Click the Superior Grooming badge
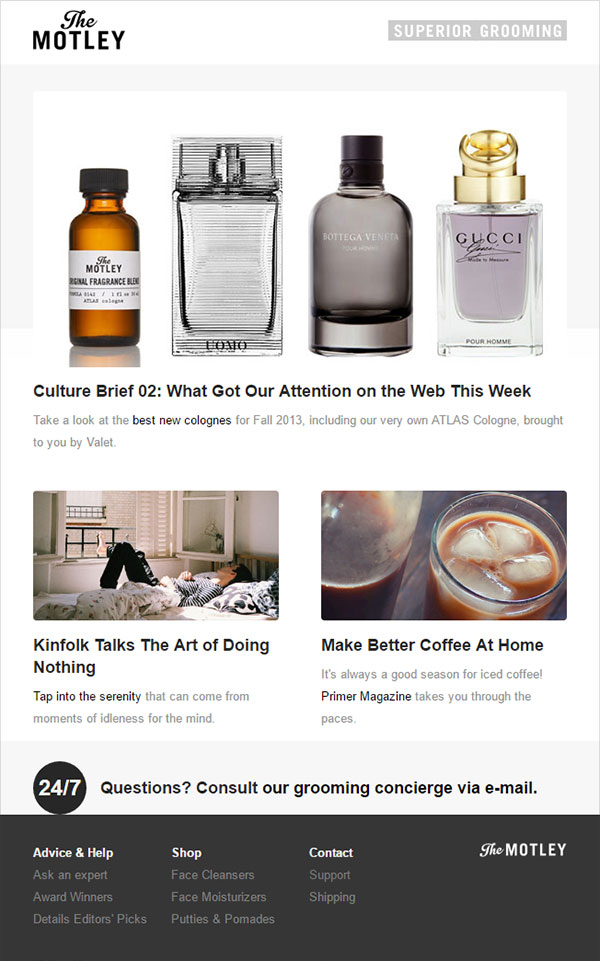This screenshot has width=600, height=961. click(x=477, y=31)
